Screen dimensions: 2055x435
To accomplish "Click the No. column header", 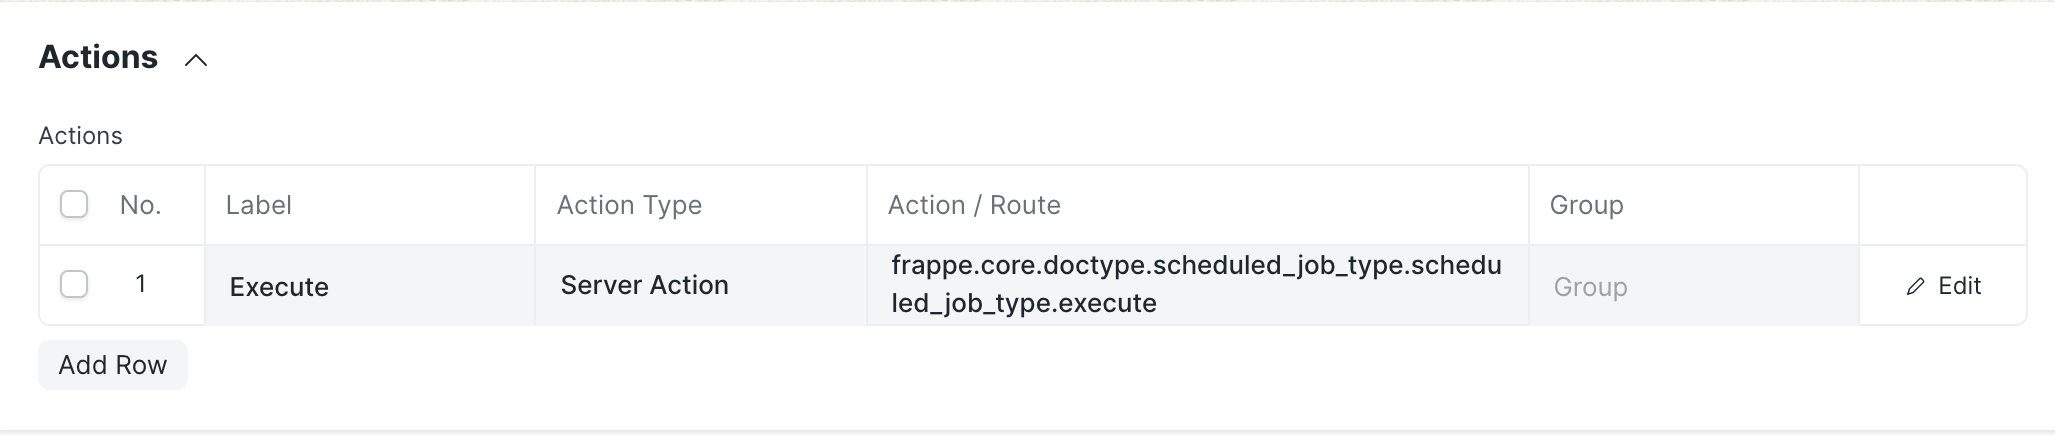I will click(141, 205).
